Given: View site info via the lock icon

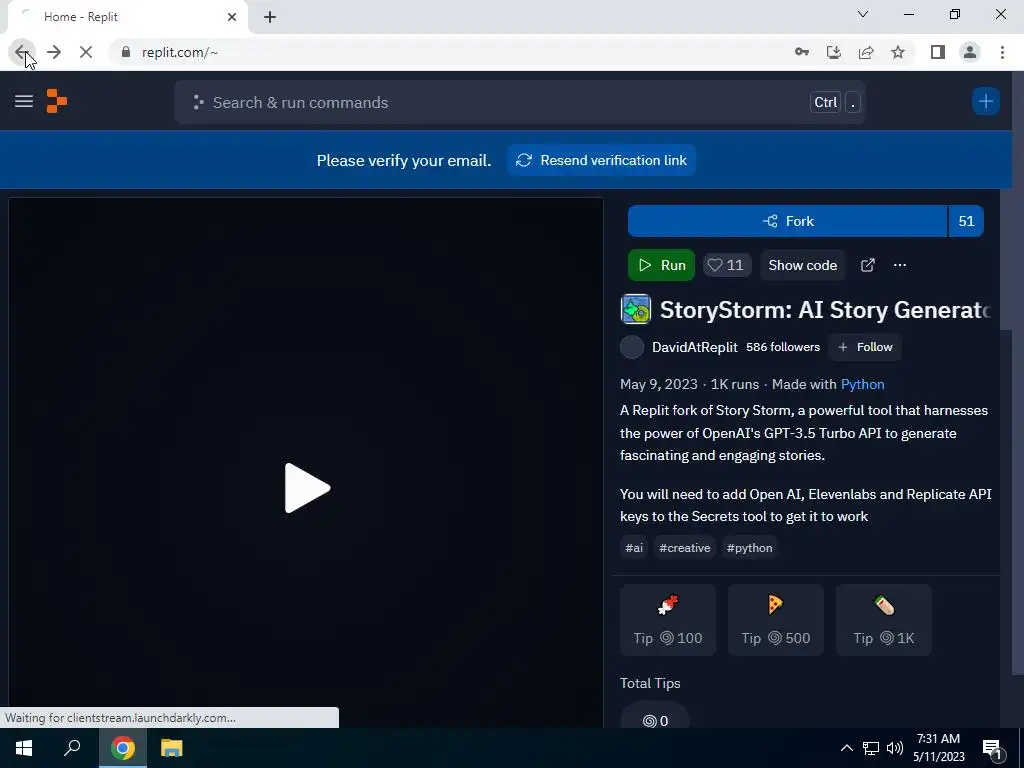Looking at the screenshot, I should [x=126, y=52].
